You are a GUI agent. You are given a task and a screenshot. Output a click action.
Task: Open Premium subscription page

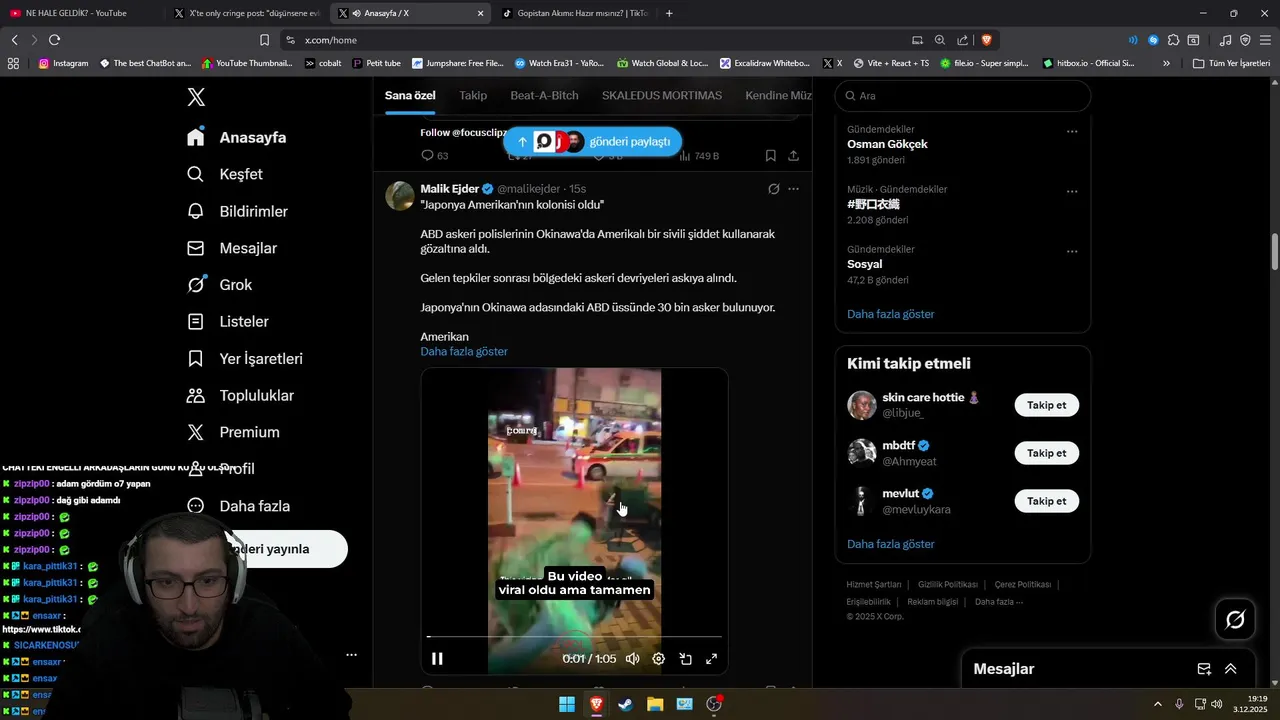pyautogui.click(x=233, y=432)
